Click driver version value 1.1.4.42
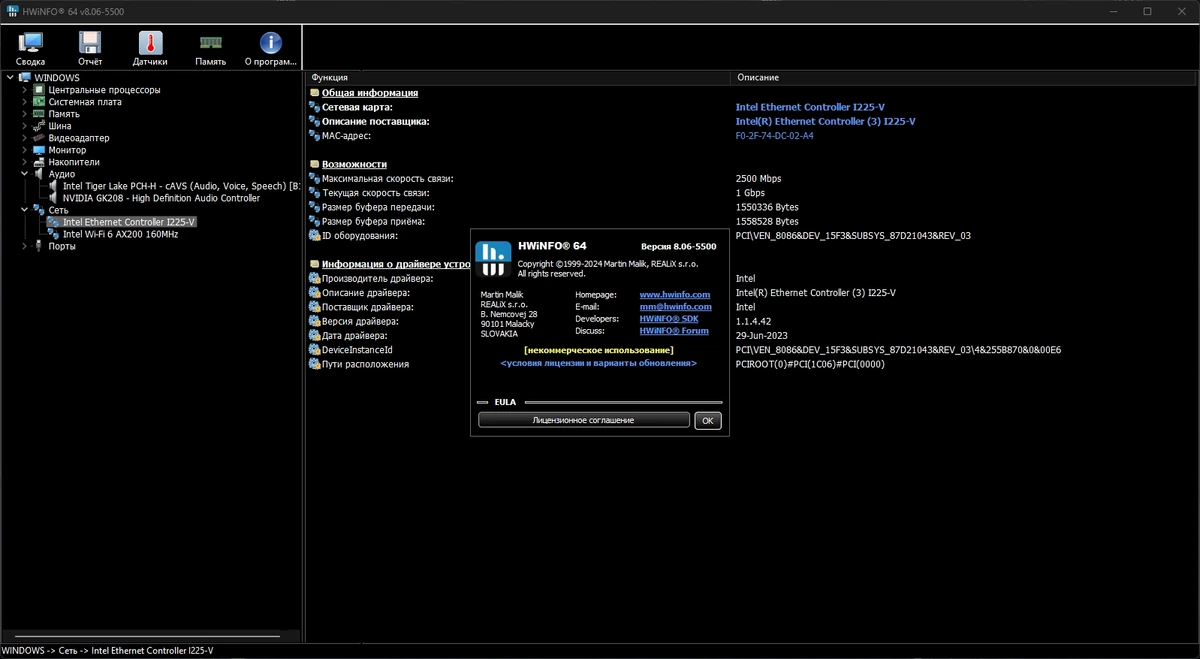The width and height of the screenshot is (1200, 659). click(753, 322)
